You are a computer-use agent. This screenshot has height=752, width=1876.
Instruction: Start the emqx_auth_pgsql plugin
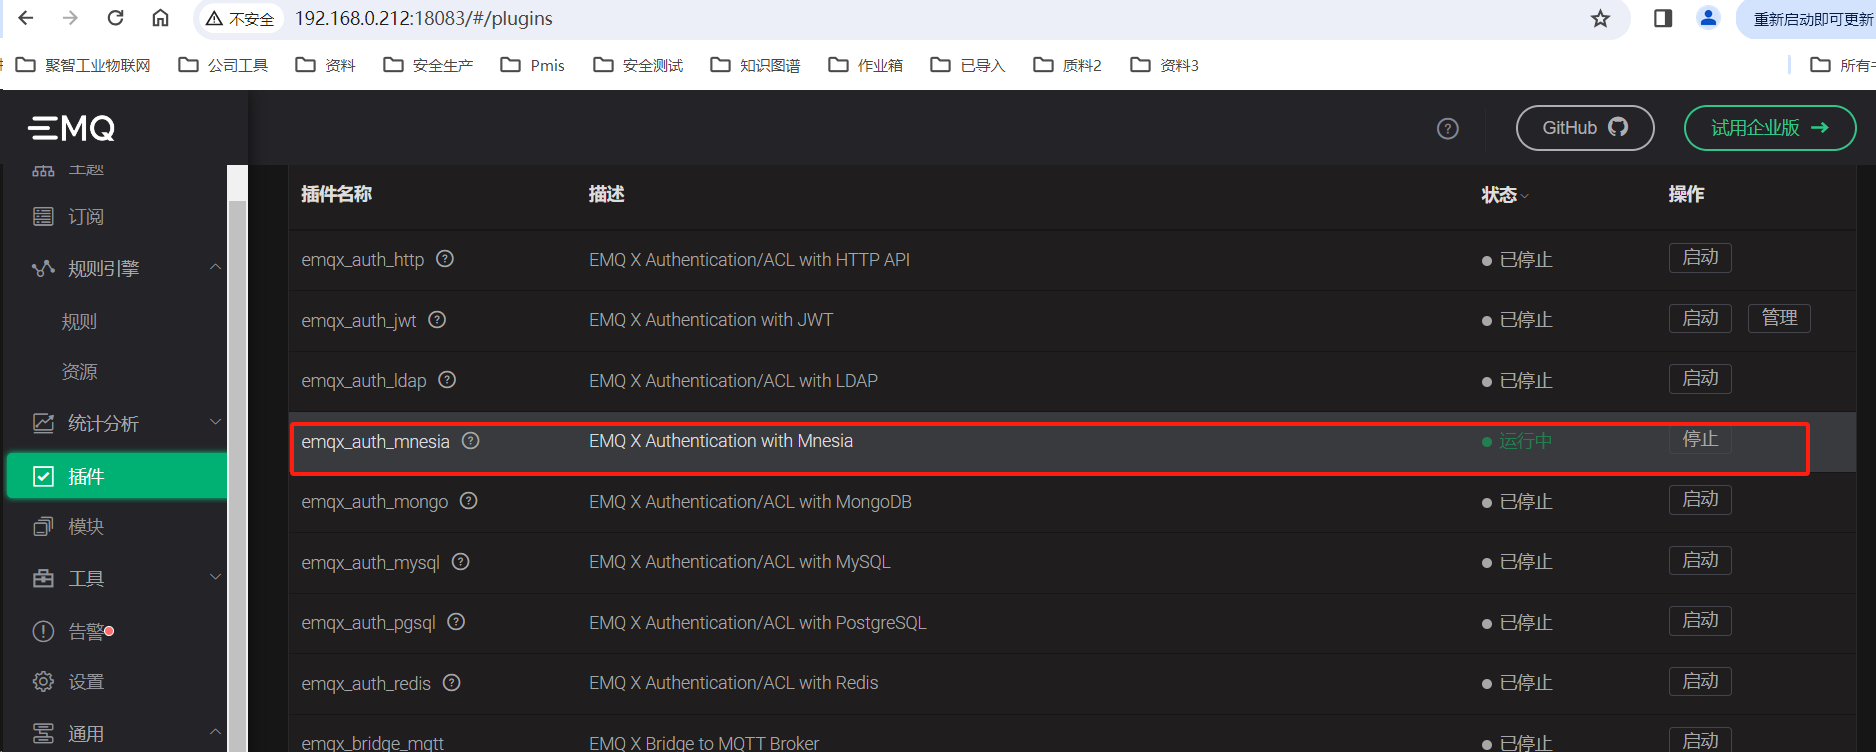click(x=1700, y=621)
